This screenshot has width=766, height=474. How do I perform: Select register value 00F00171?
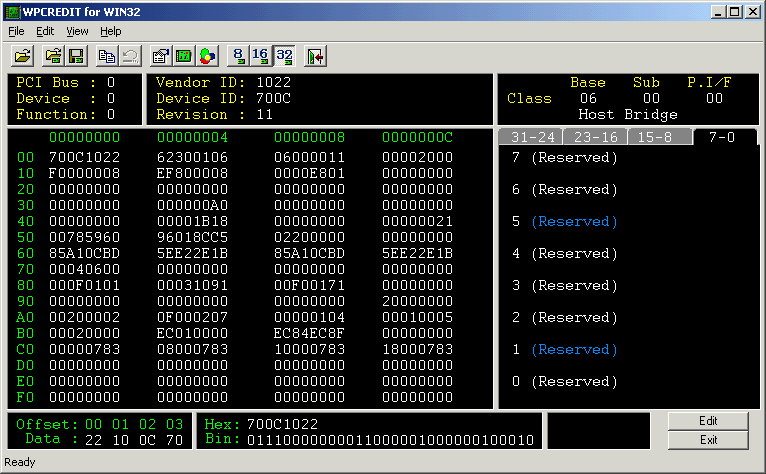pos(309,285)
